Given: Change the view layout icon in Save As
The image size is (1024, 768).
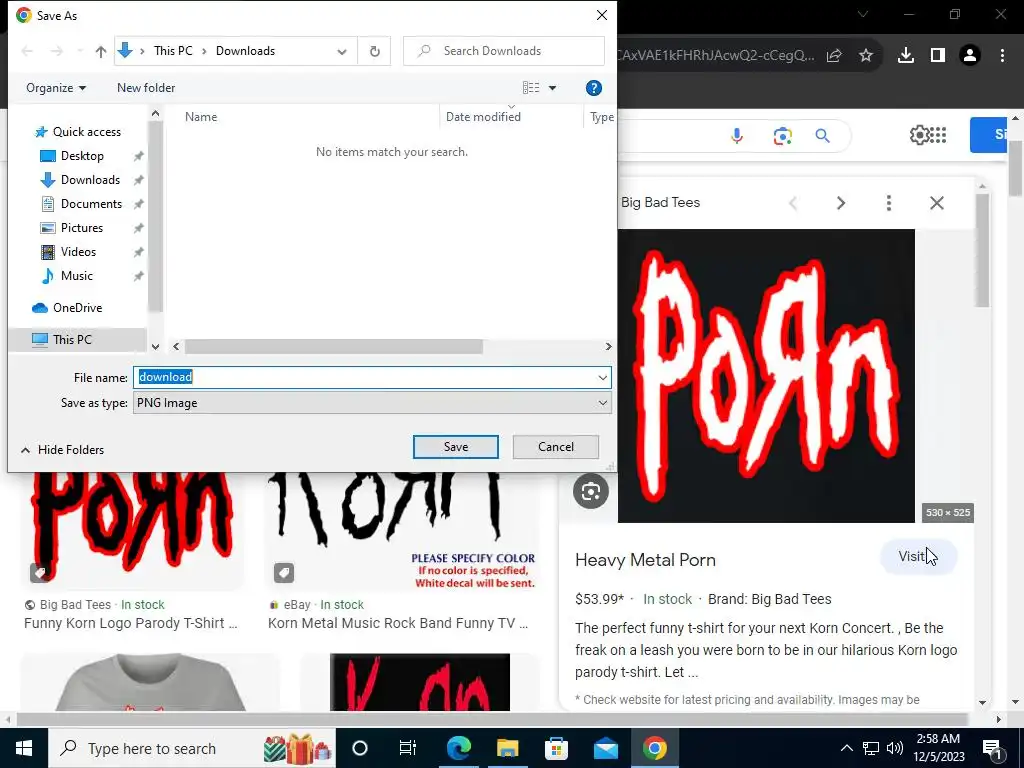Looking at the screenshot, I should click(531, 88).
